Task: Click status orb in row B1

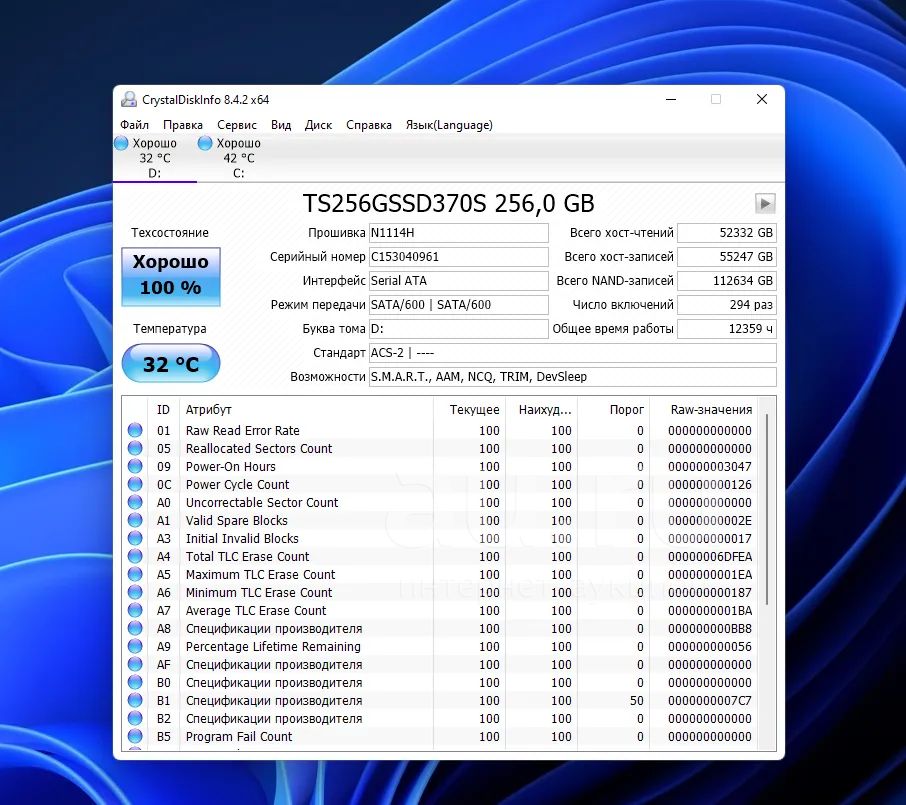Action: (135, 700)
